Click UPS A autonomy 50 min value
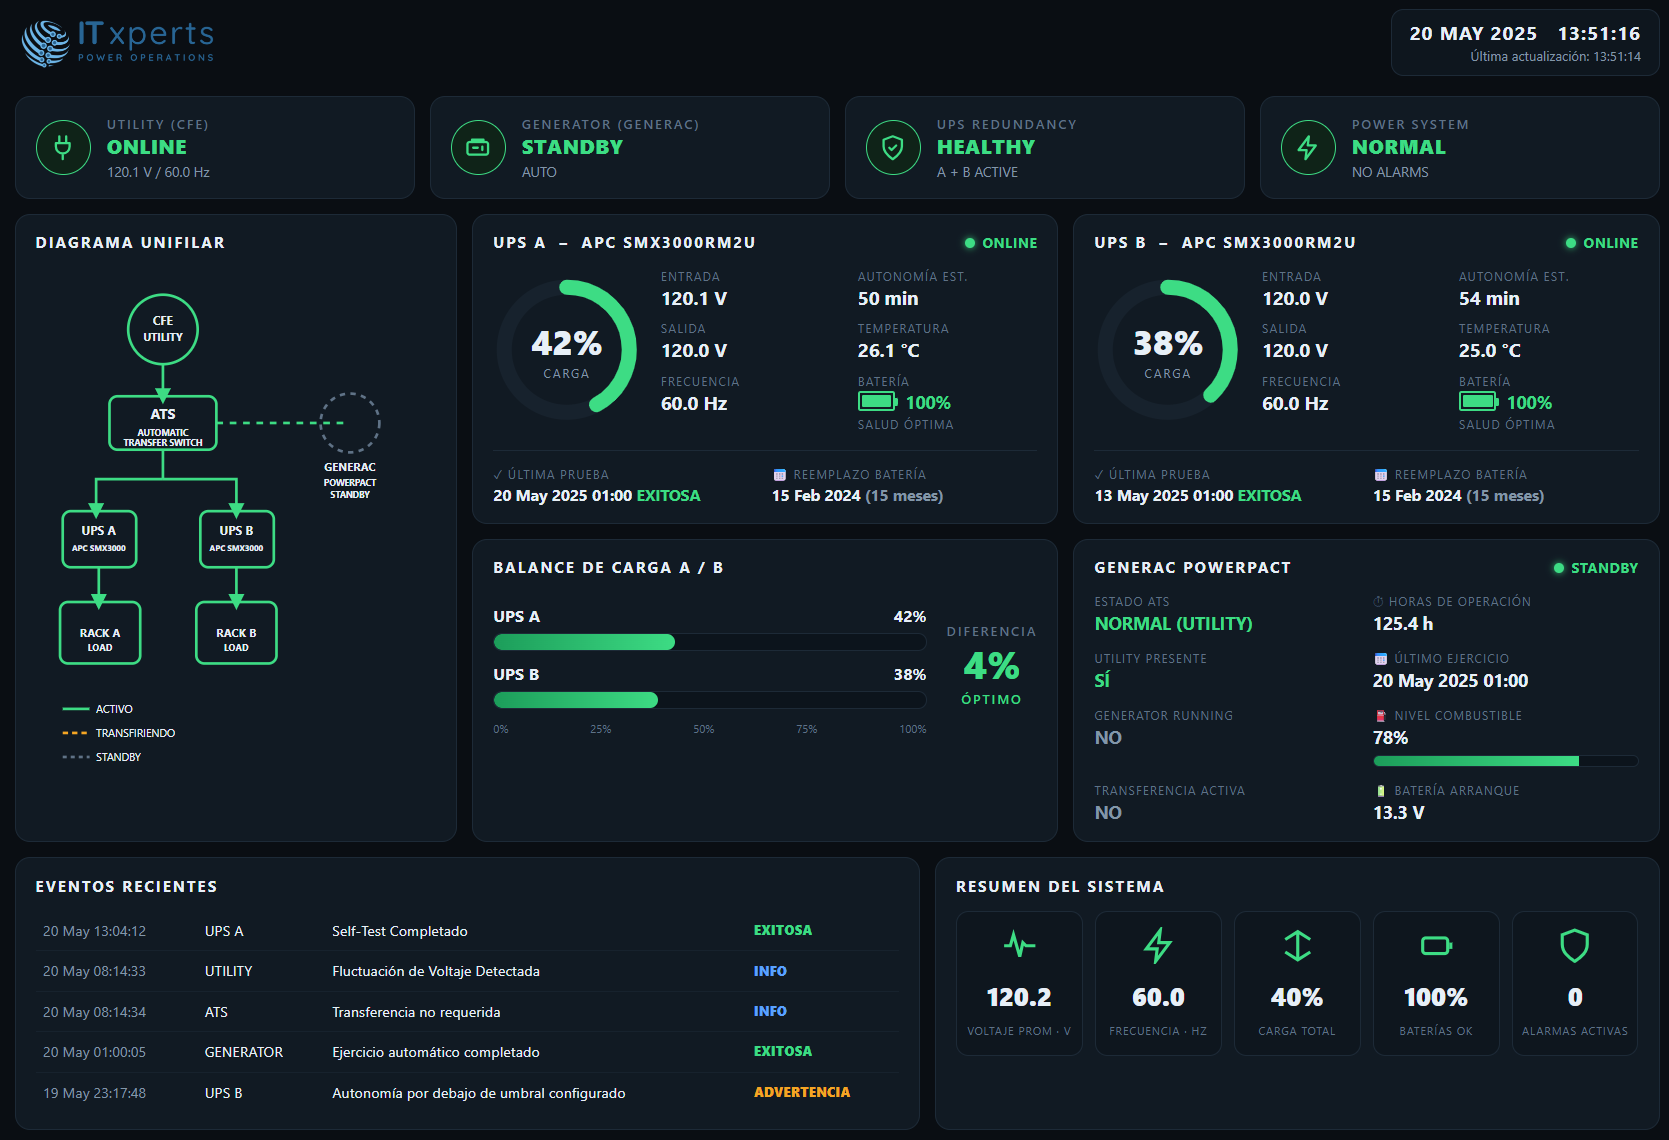The width and height of the screenshot is (1669, 1140). (x=888, y=298)
